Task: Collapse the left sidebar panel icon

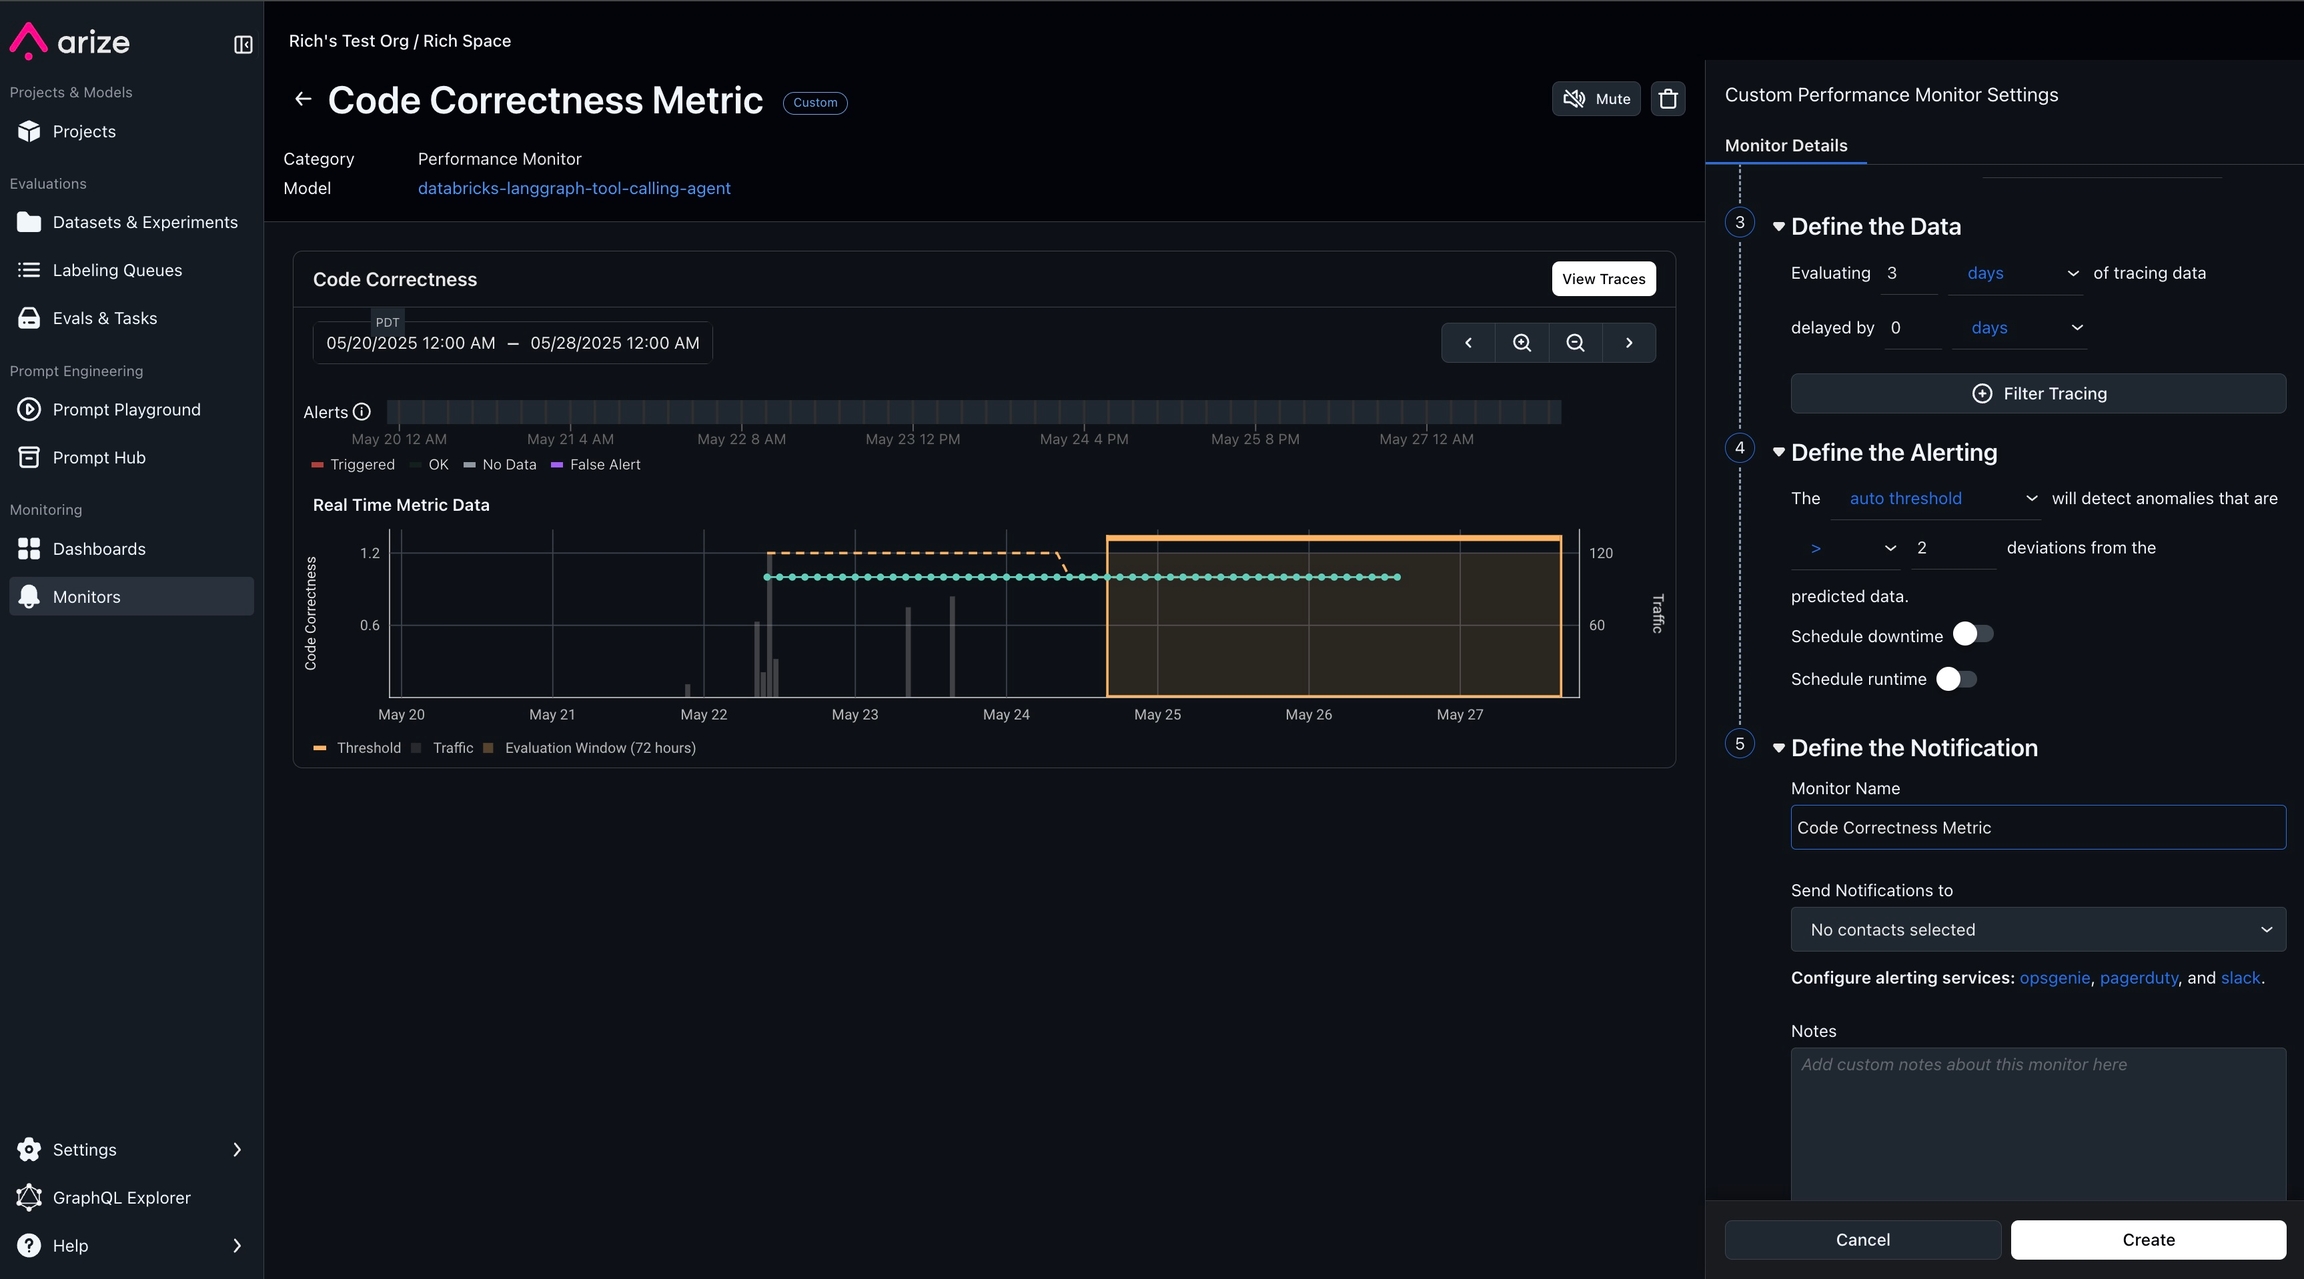Action: (x=243, y=44)
